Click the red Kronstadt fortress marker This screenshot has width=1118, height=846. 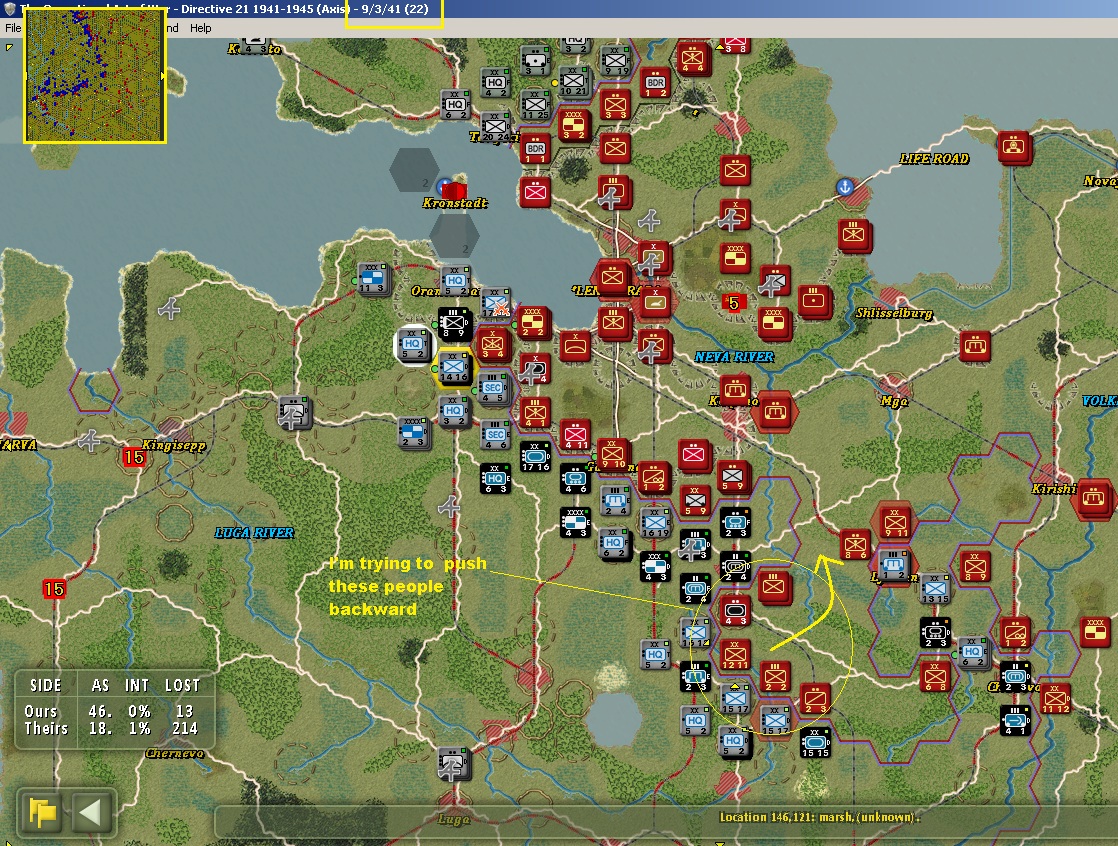(x=453, y=189)
